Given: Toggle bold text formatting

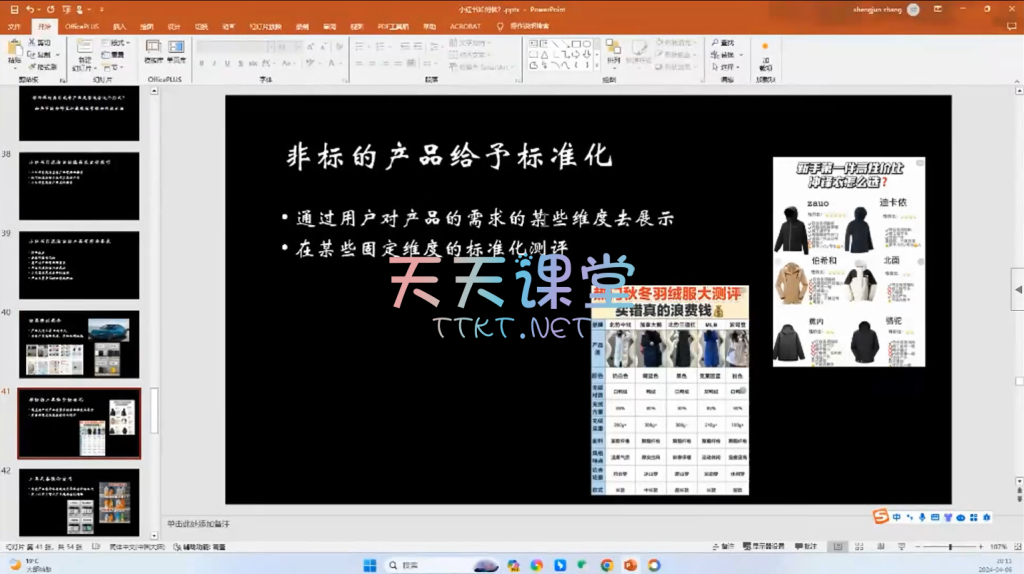Looking at the screenshot, I should (x=200, y=63).
